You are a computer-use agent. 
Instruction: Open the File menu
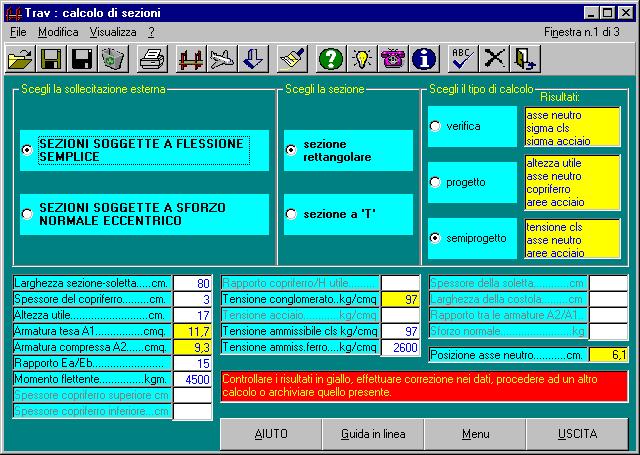[x=18, y=32]
